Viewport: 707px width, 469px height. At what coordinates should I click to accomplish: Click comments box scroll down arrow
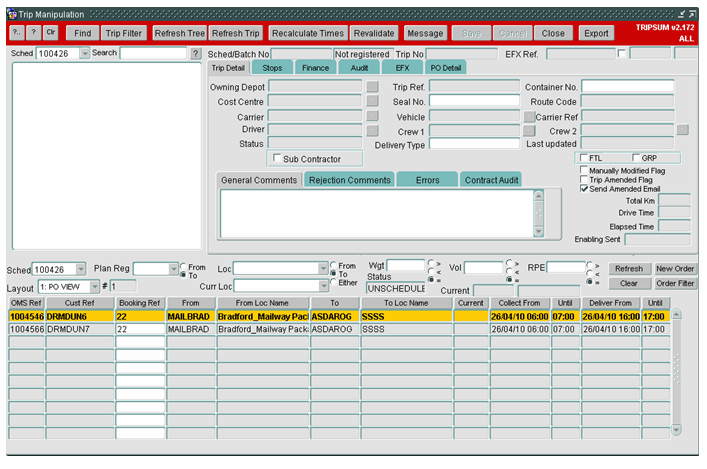coord(538,231)
